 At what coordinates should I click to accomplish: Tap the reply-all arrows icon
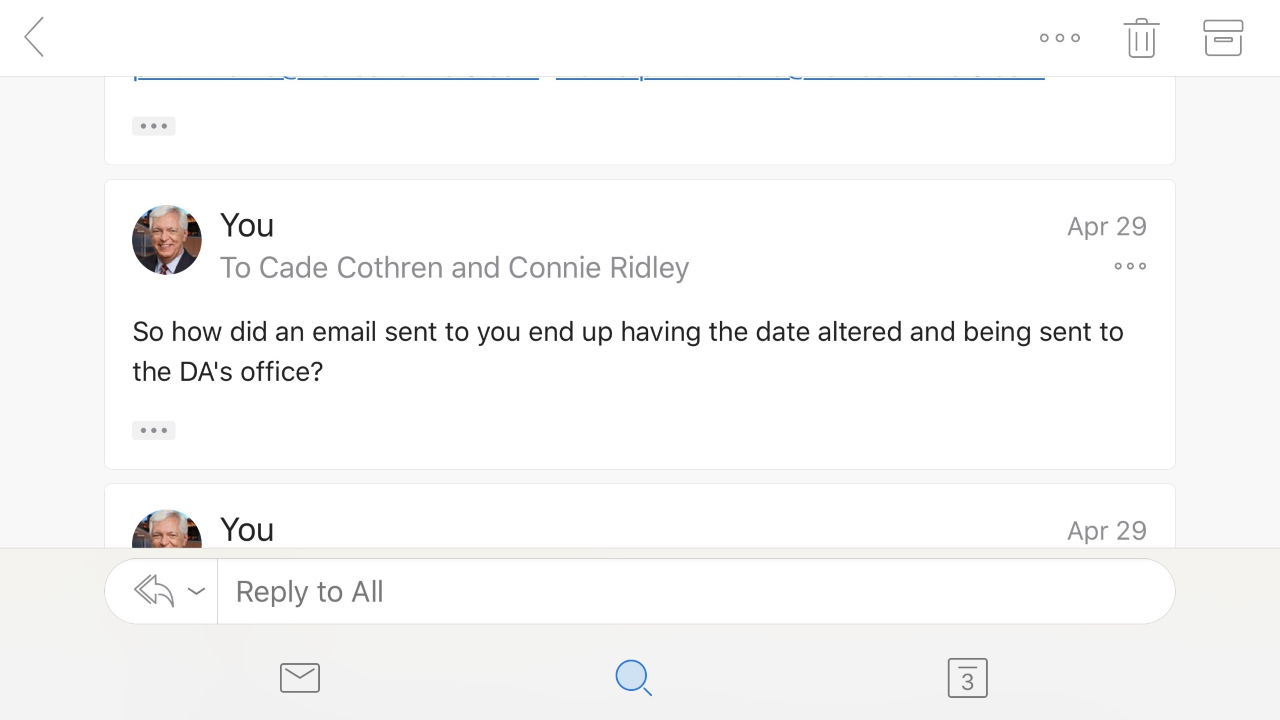pos(154,591)
